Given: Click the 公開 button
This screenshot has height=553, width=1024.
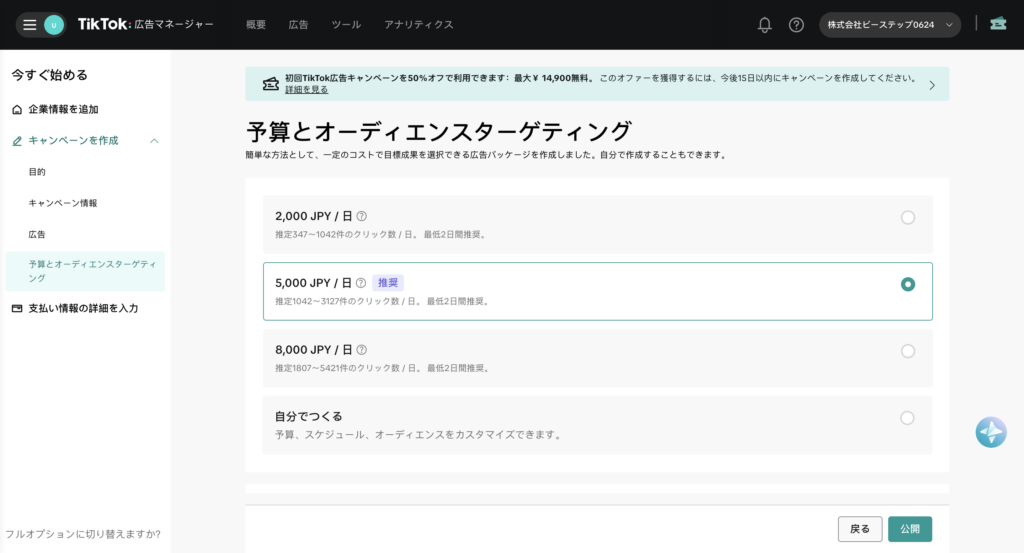Looking at the screenshot, I should pyautogui.click(x=910, y=529).
